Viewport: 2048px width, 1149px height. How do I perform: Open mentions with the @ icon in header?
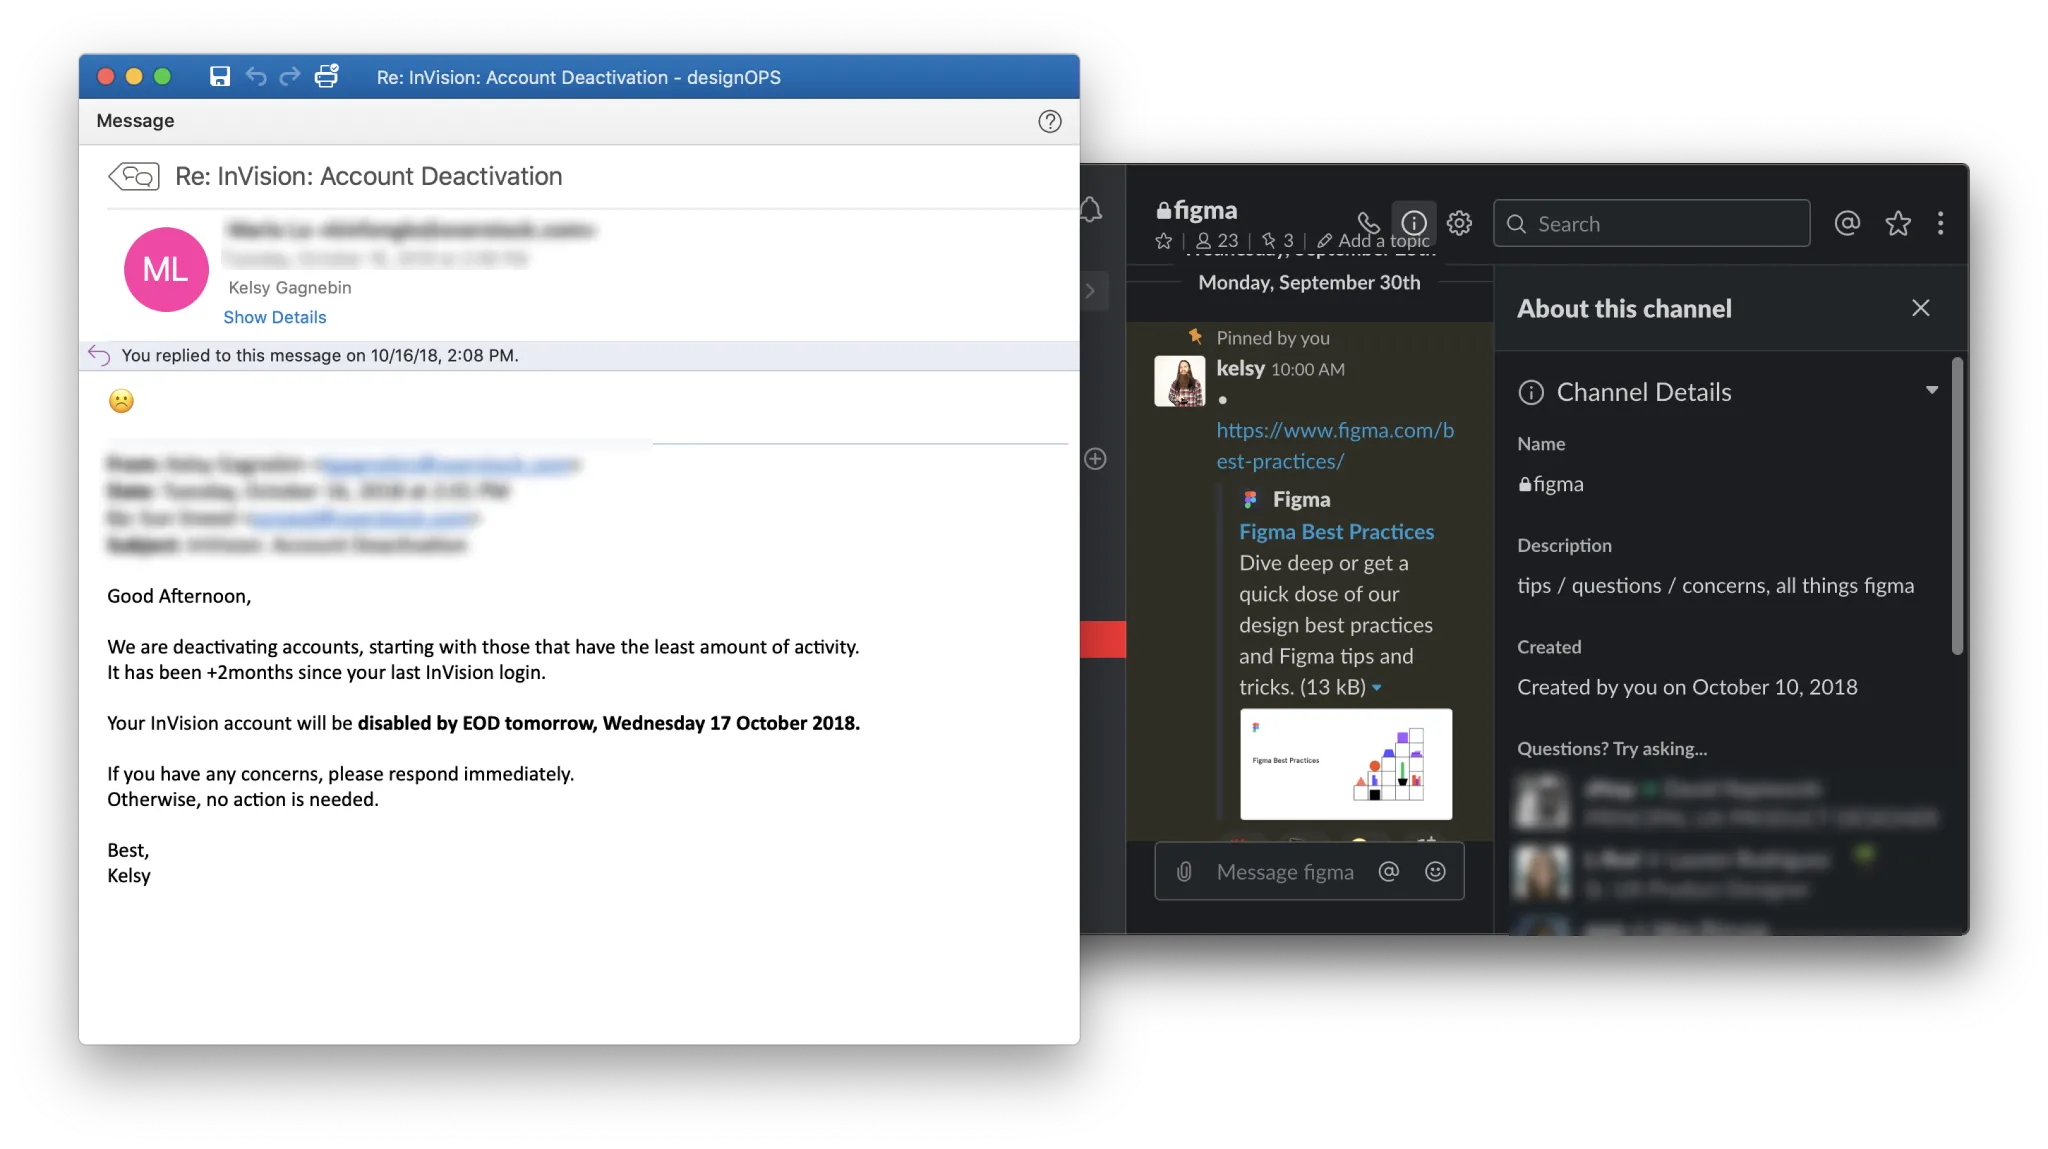point(1847,223)
